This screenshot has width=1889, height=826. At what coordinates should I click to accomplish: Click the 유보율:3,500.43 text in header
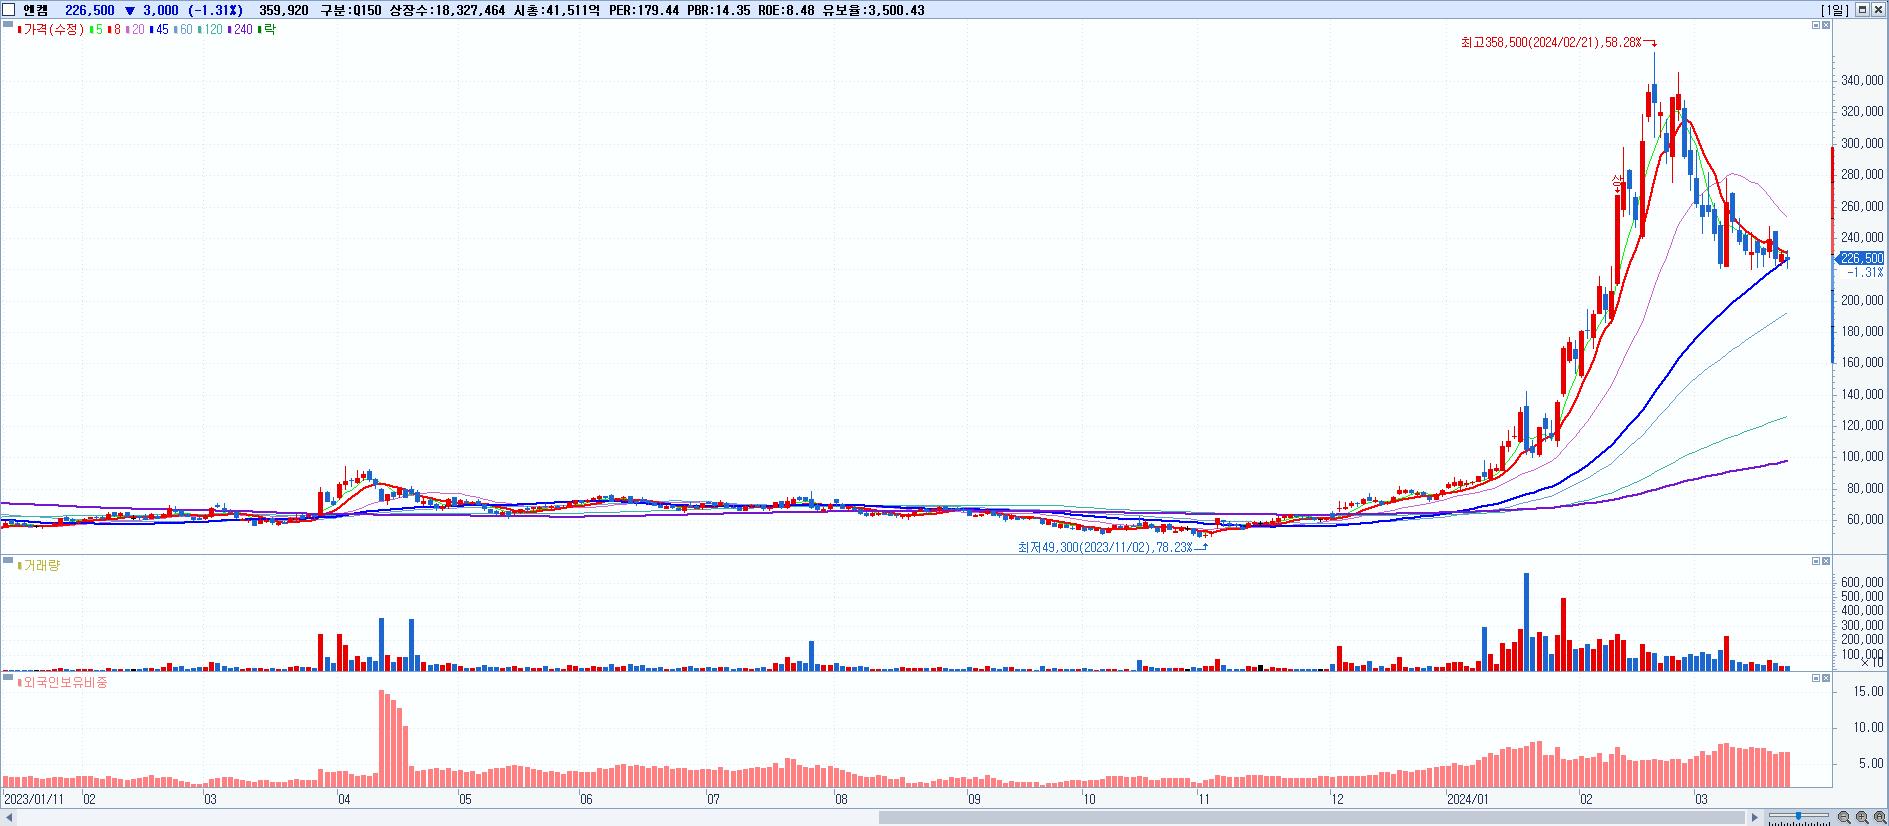873,10
